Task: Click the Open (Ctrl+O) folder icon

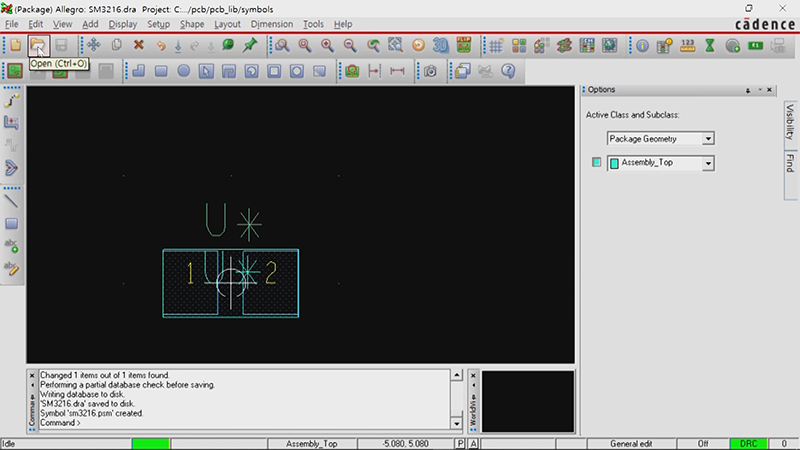Action: (x=38, y=45)
